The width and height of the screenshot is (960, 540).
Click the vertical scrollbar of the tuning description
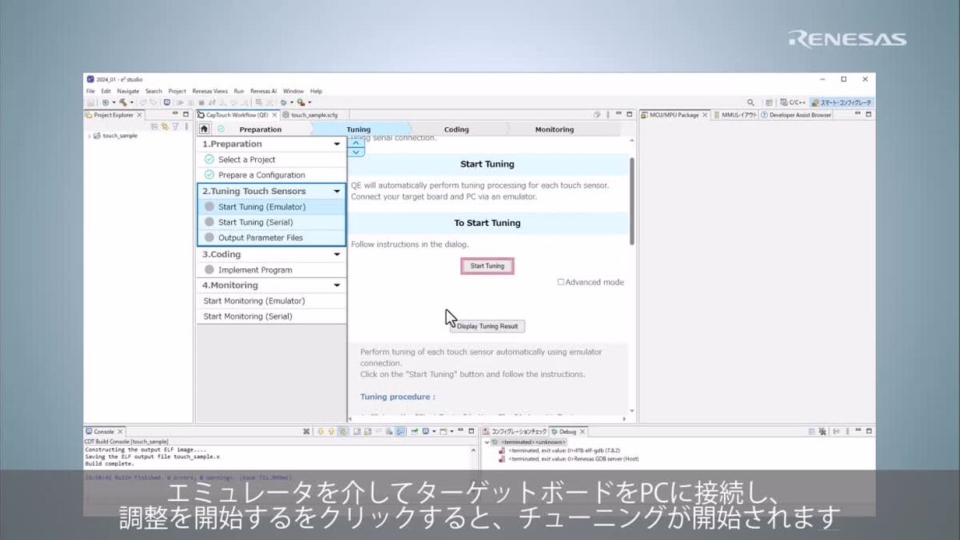pos(632,201)
